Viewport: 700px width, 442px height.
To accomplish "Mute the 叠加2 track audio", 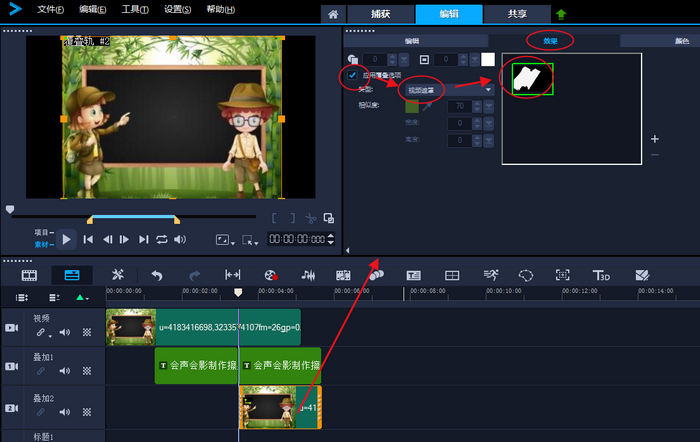I will pyautogui.click(x=65, y=412).
